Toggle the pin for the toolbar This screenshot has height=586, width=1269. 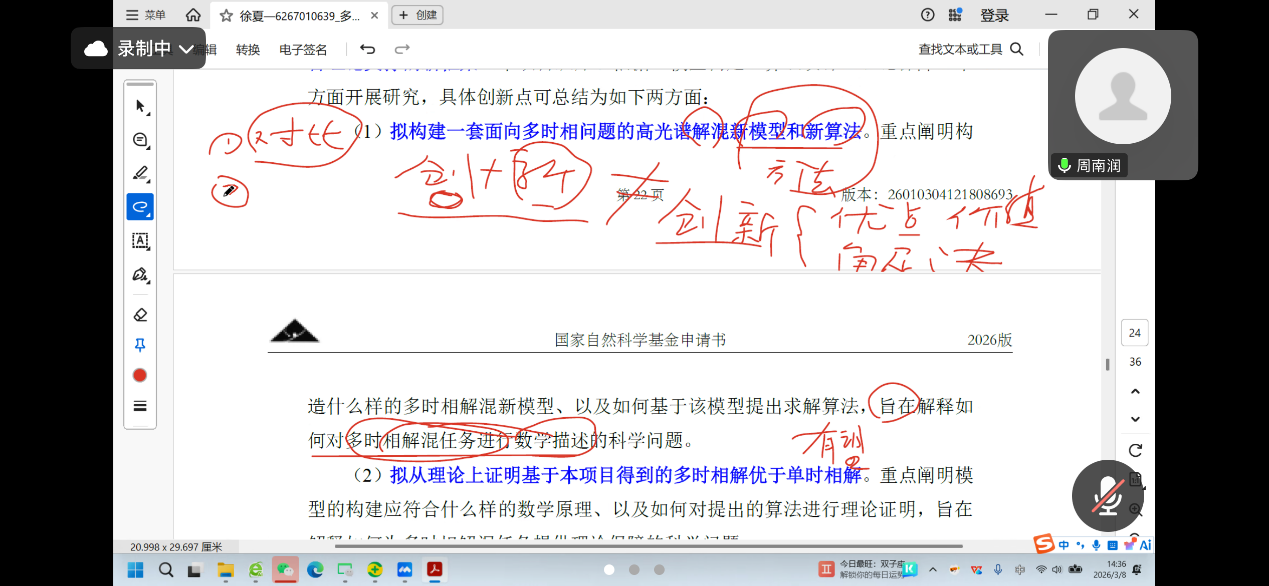(140, 345)
